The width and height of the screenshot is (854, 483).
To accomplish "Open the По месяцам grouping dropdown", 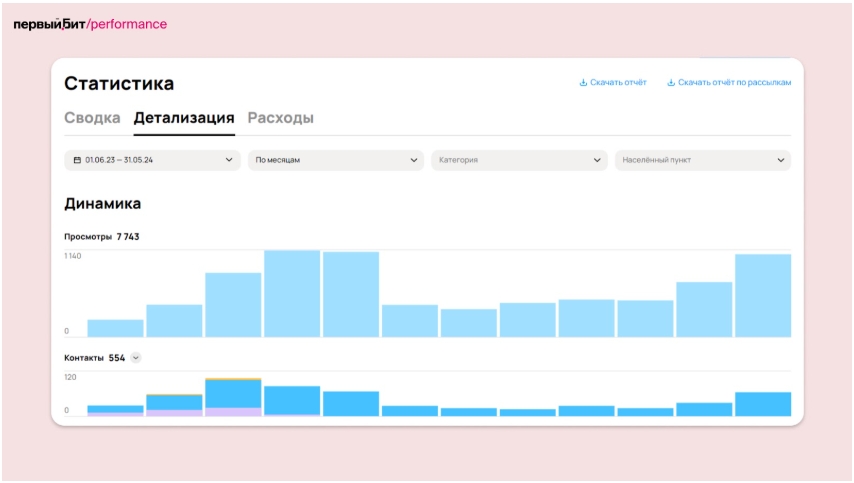I will [x=335, y=160].
